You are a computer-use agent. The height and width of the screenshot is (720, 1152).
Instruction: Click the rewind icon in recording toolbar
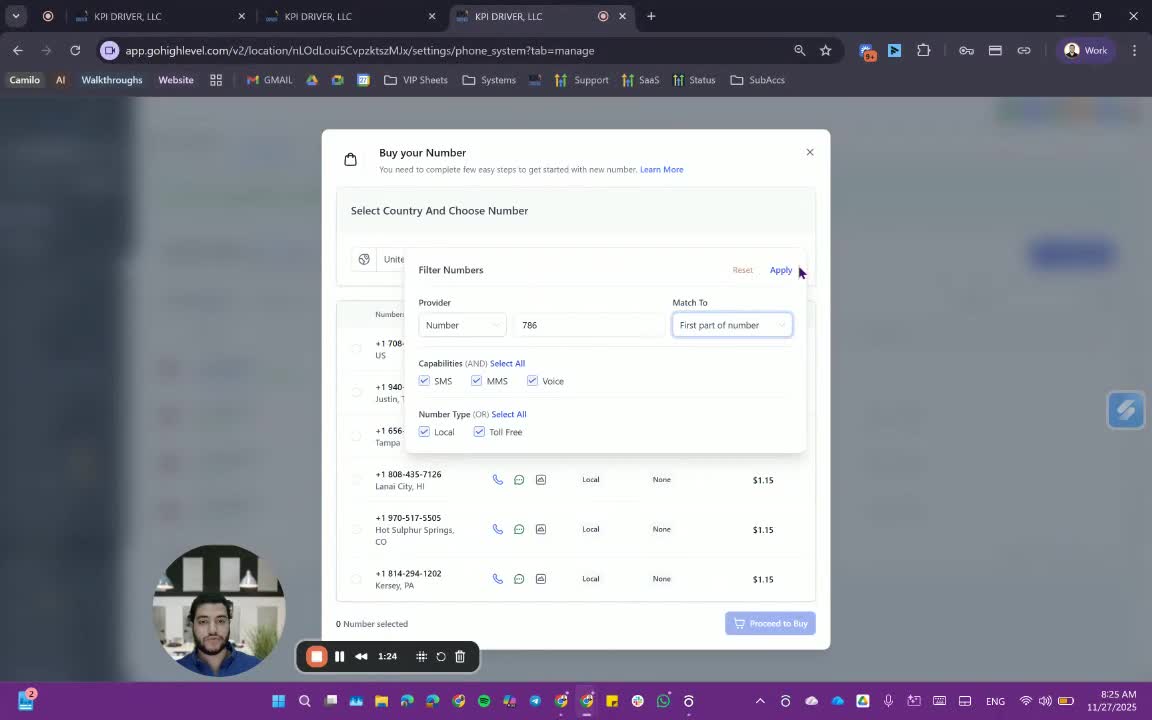pyautogui.click(x=361, y=657)
